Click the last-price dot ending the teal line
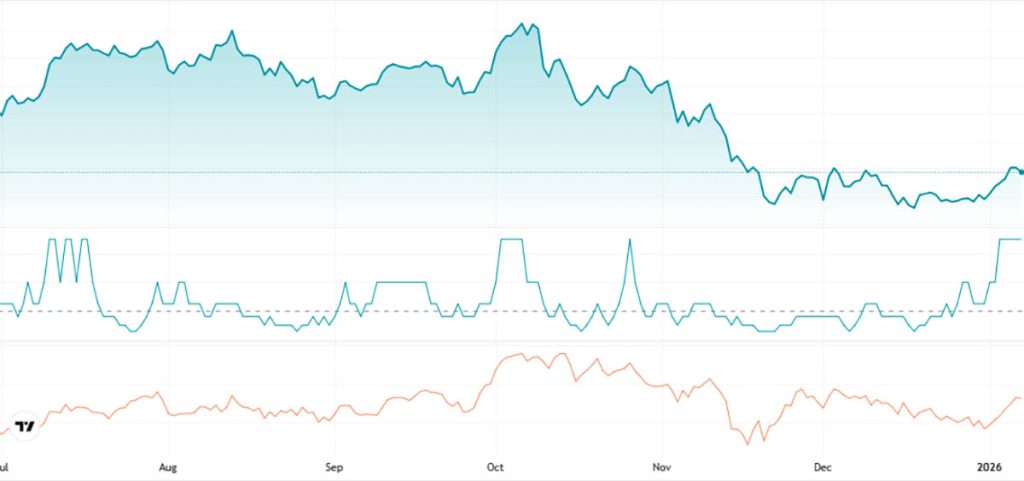Viewport: 1024px width, 481px height. click(1020, 172)
